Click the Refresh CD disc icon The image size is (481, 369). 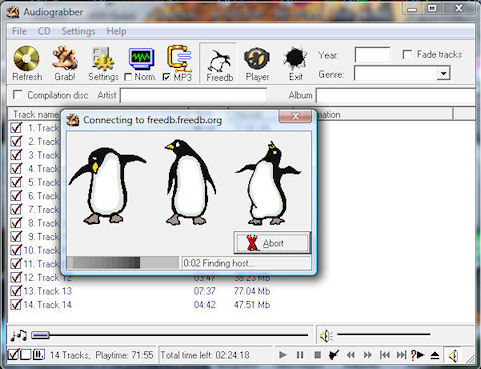point(26,58)
